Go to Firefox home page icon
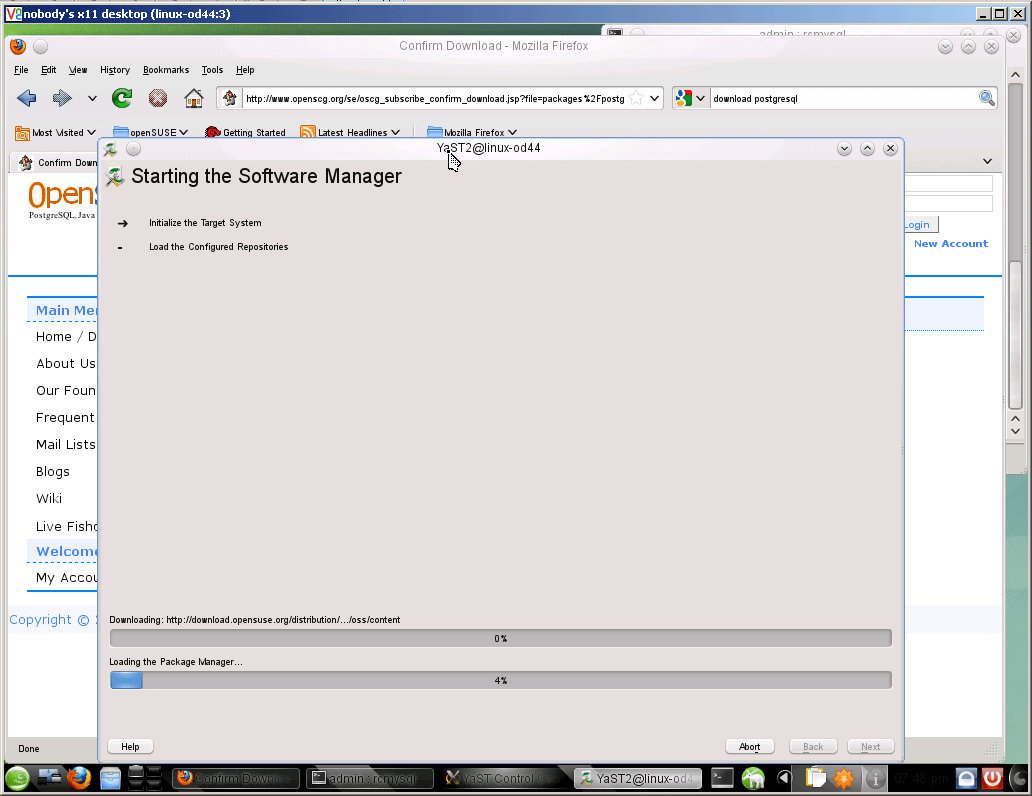The height and width of the screenshot is (796, 1032). pos(194,98)
